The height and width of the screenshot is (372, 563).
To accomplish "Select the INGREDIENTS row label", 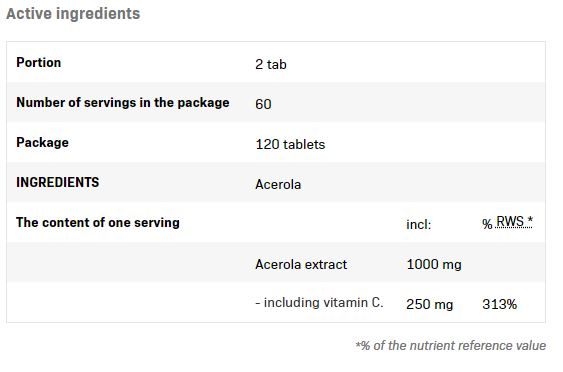I will point(57,182).
